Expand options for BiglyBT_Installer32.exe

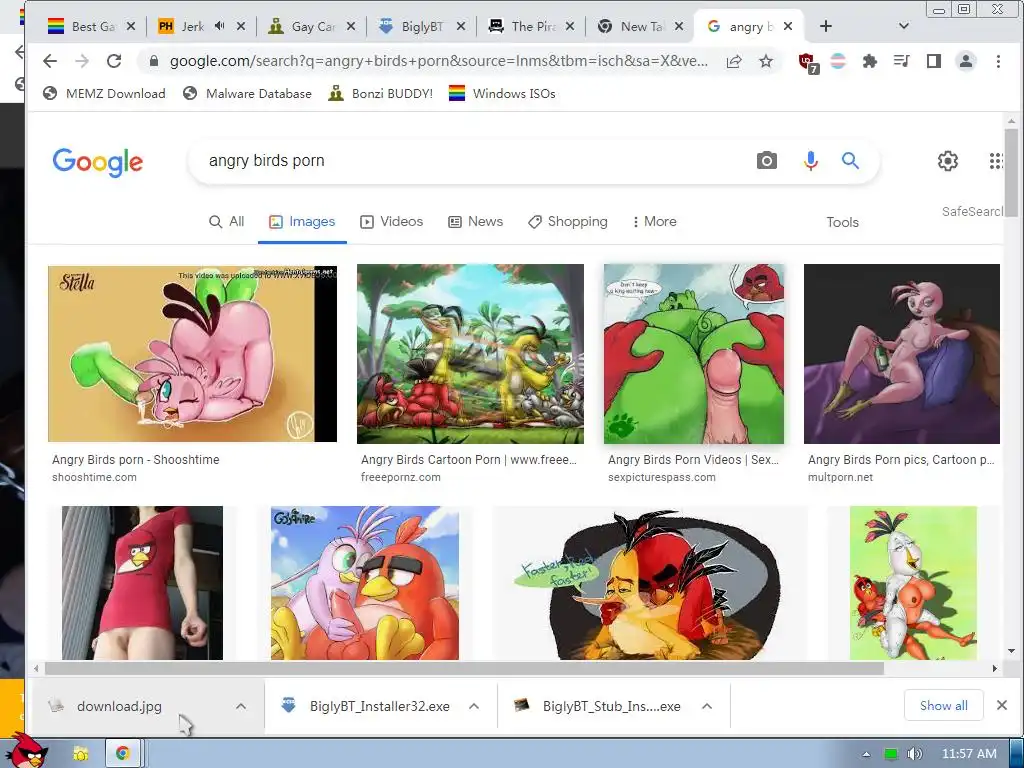(x=474, y=706)
